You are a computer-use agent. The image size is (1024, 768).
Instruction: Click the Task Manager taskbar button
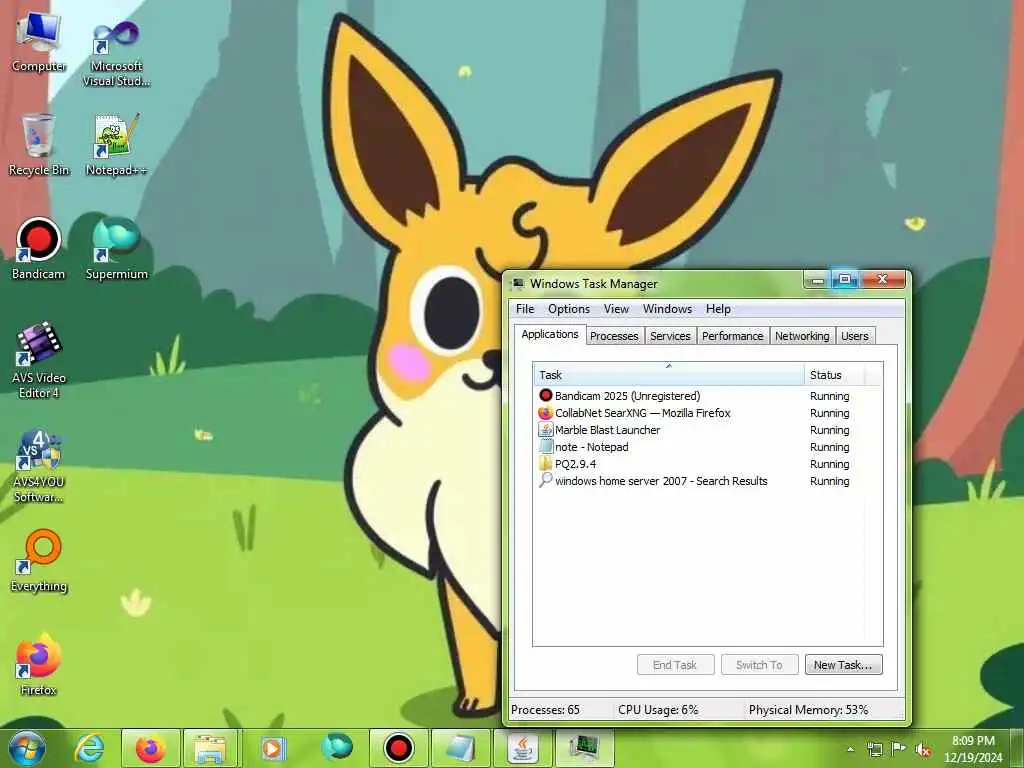(584, 748)
